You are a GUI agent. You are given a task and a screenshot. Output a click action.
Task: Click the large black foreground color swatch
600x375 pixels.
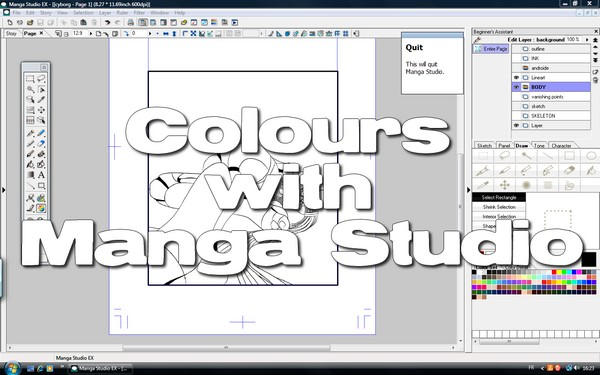[589, 259]
